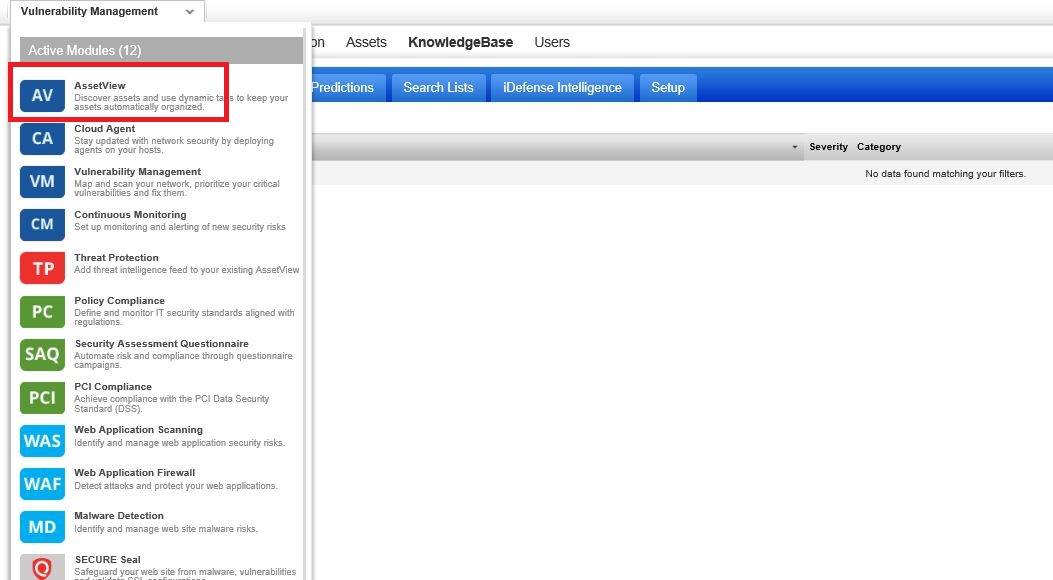Open the search filter dropdown arrow
The image size is (1053, 580).
(x=795, y=146)
